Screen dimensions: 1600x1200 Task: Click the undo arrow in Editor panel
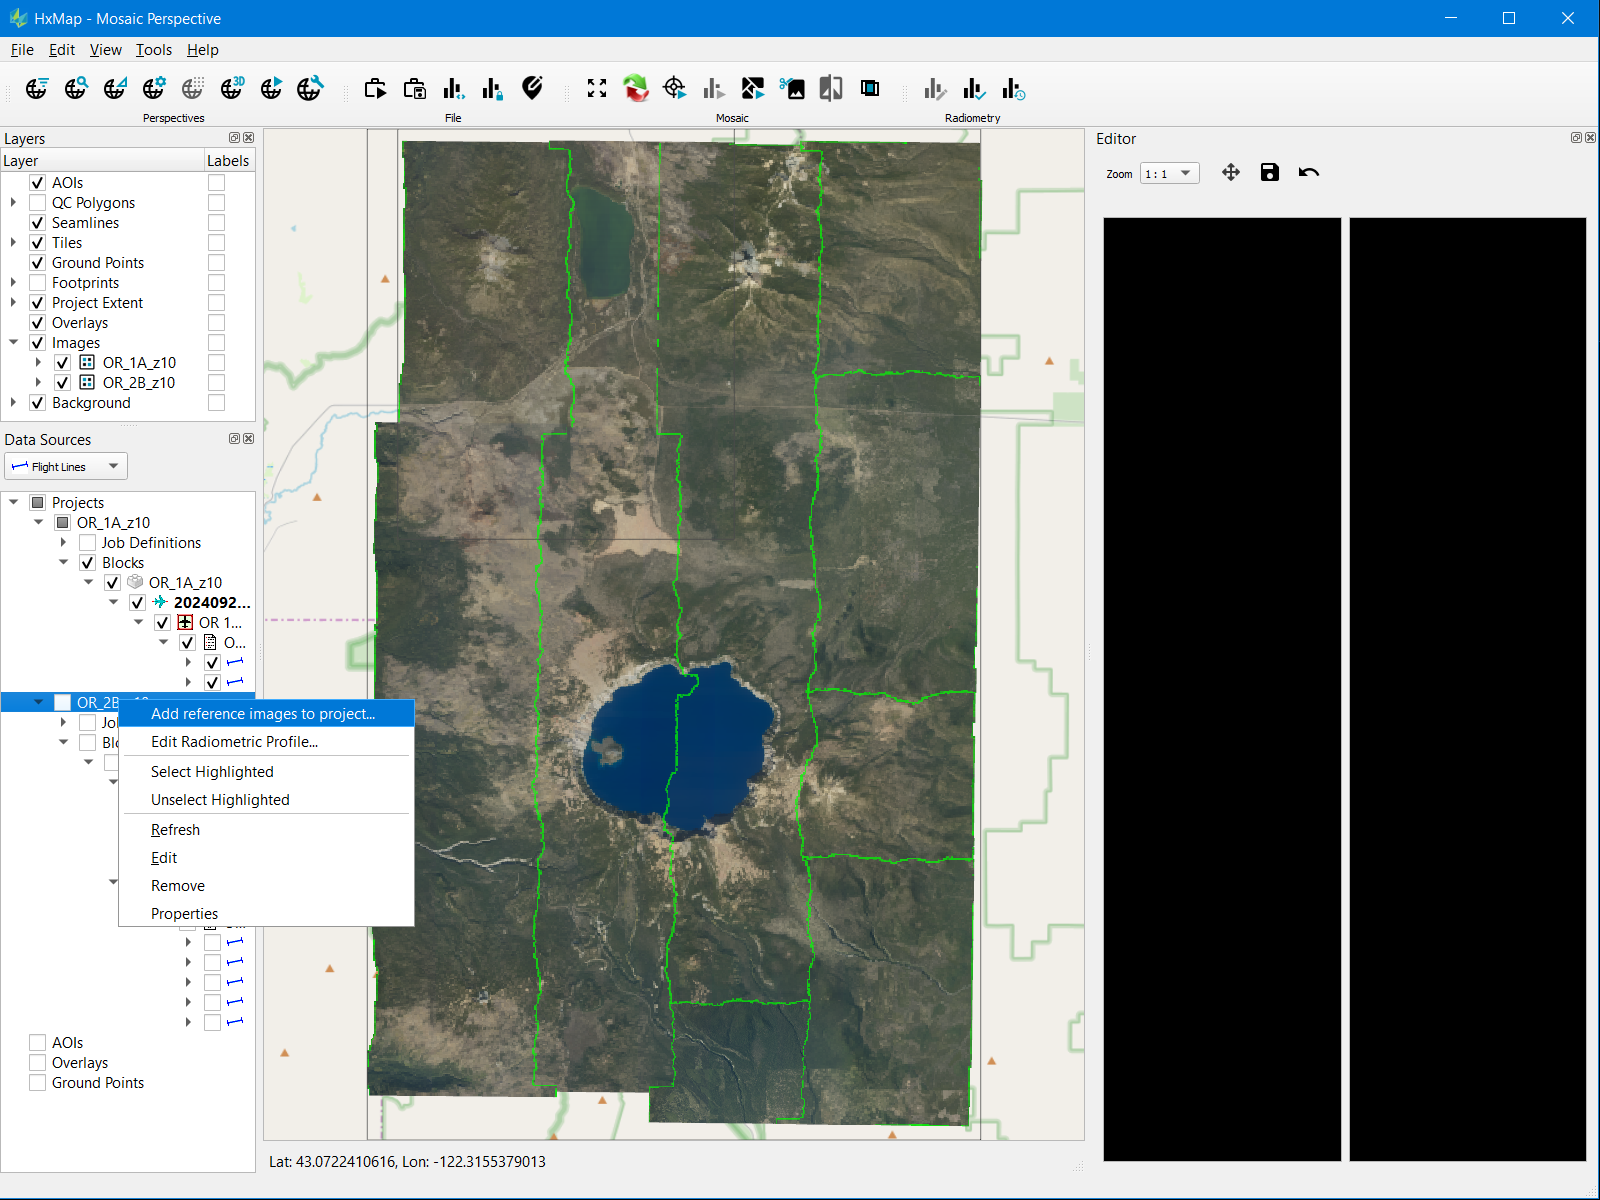tap(1308, 173)
